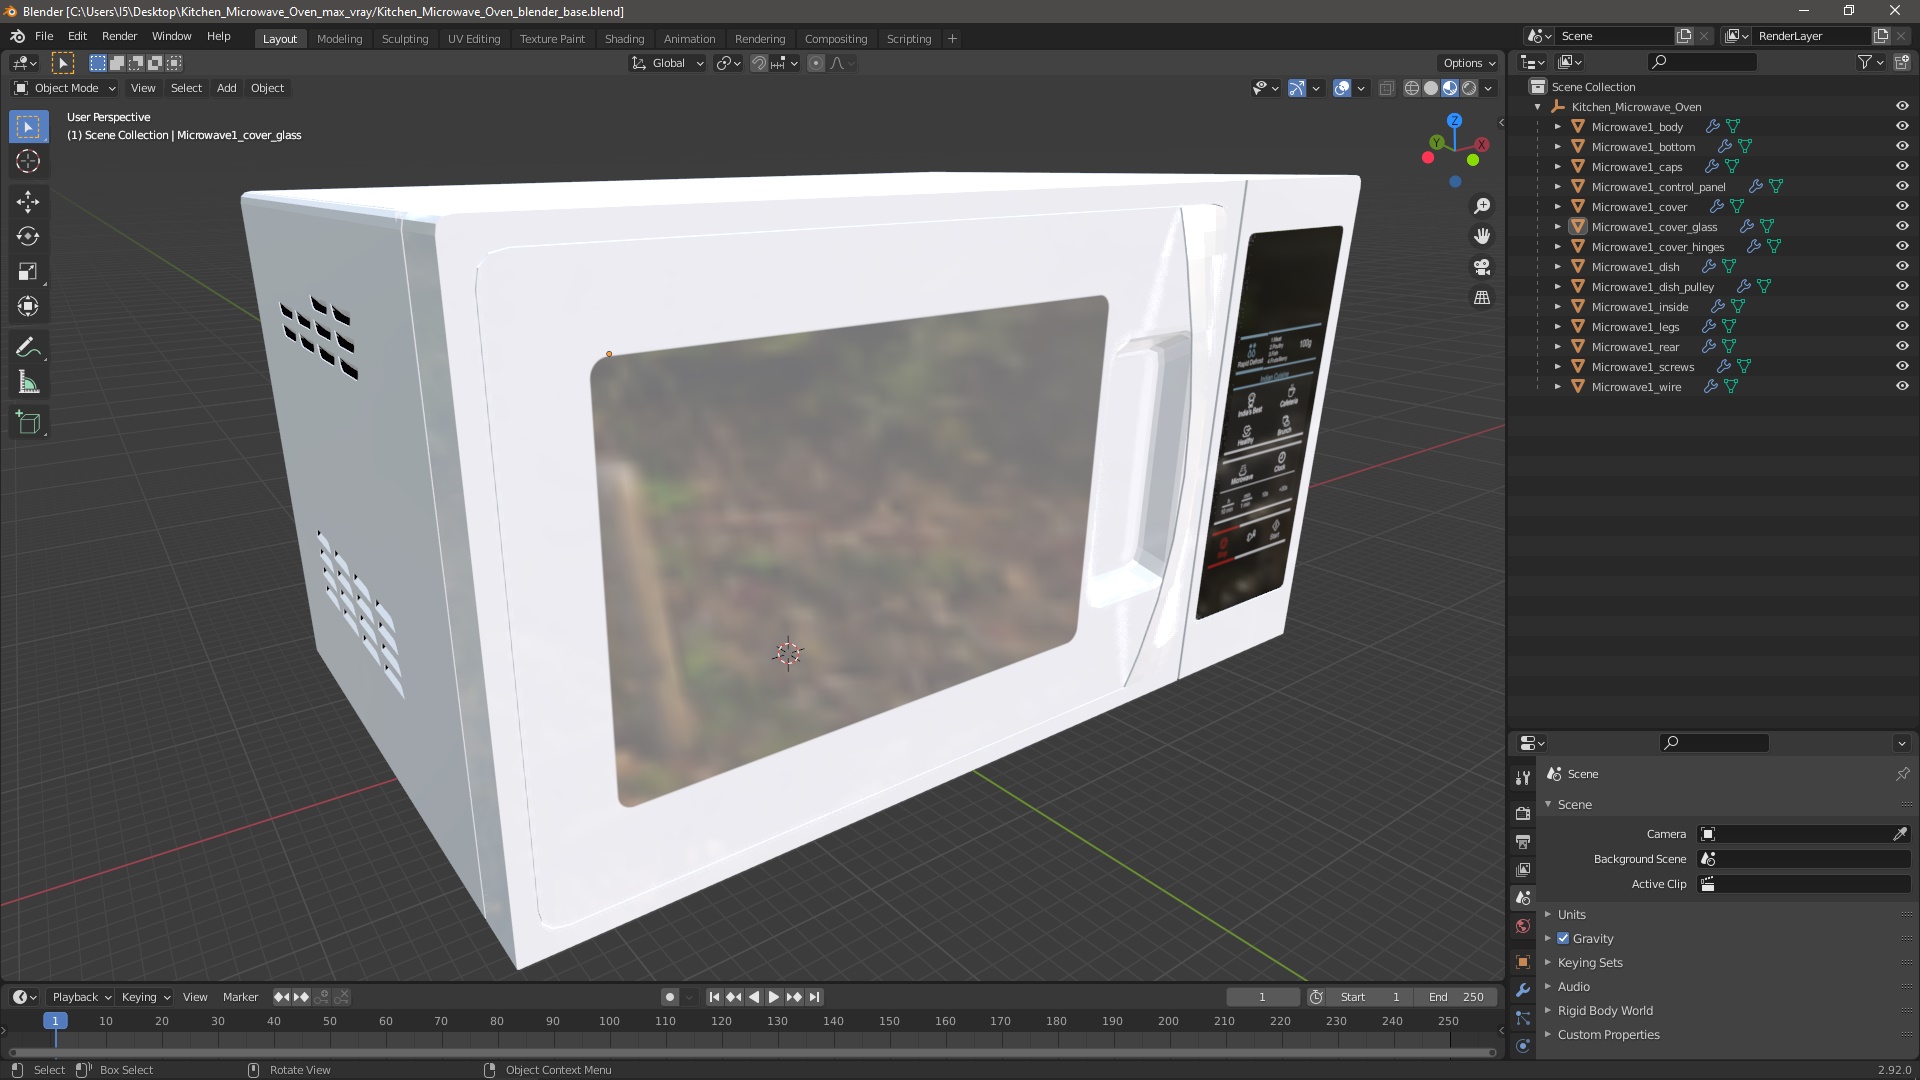Click Object menu in header bar
Image resolution: width=1920 pixels, height=1080 pixels.
[x=268, y=86]
